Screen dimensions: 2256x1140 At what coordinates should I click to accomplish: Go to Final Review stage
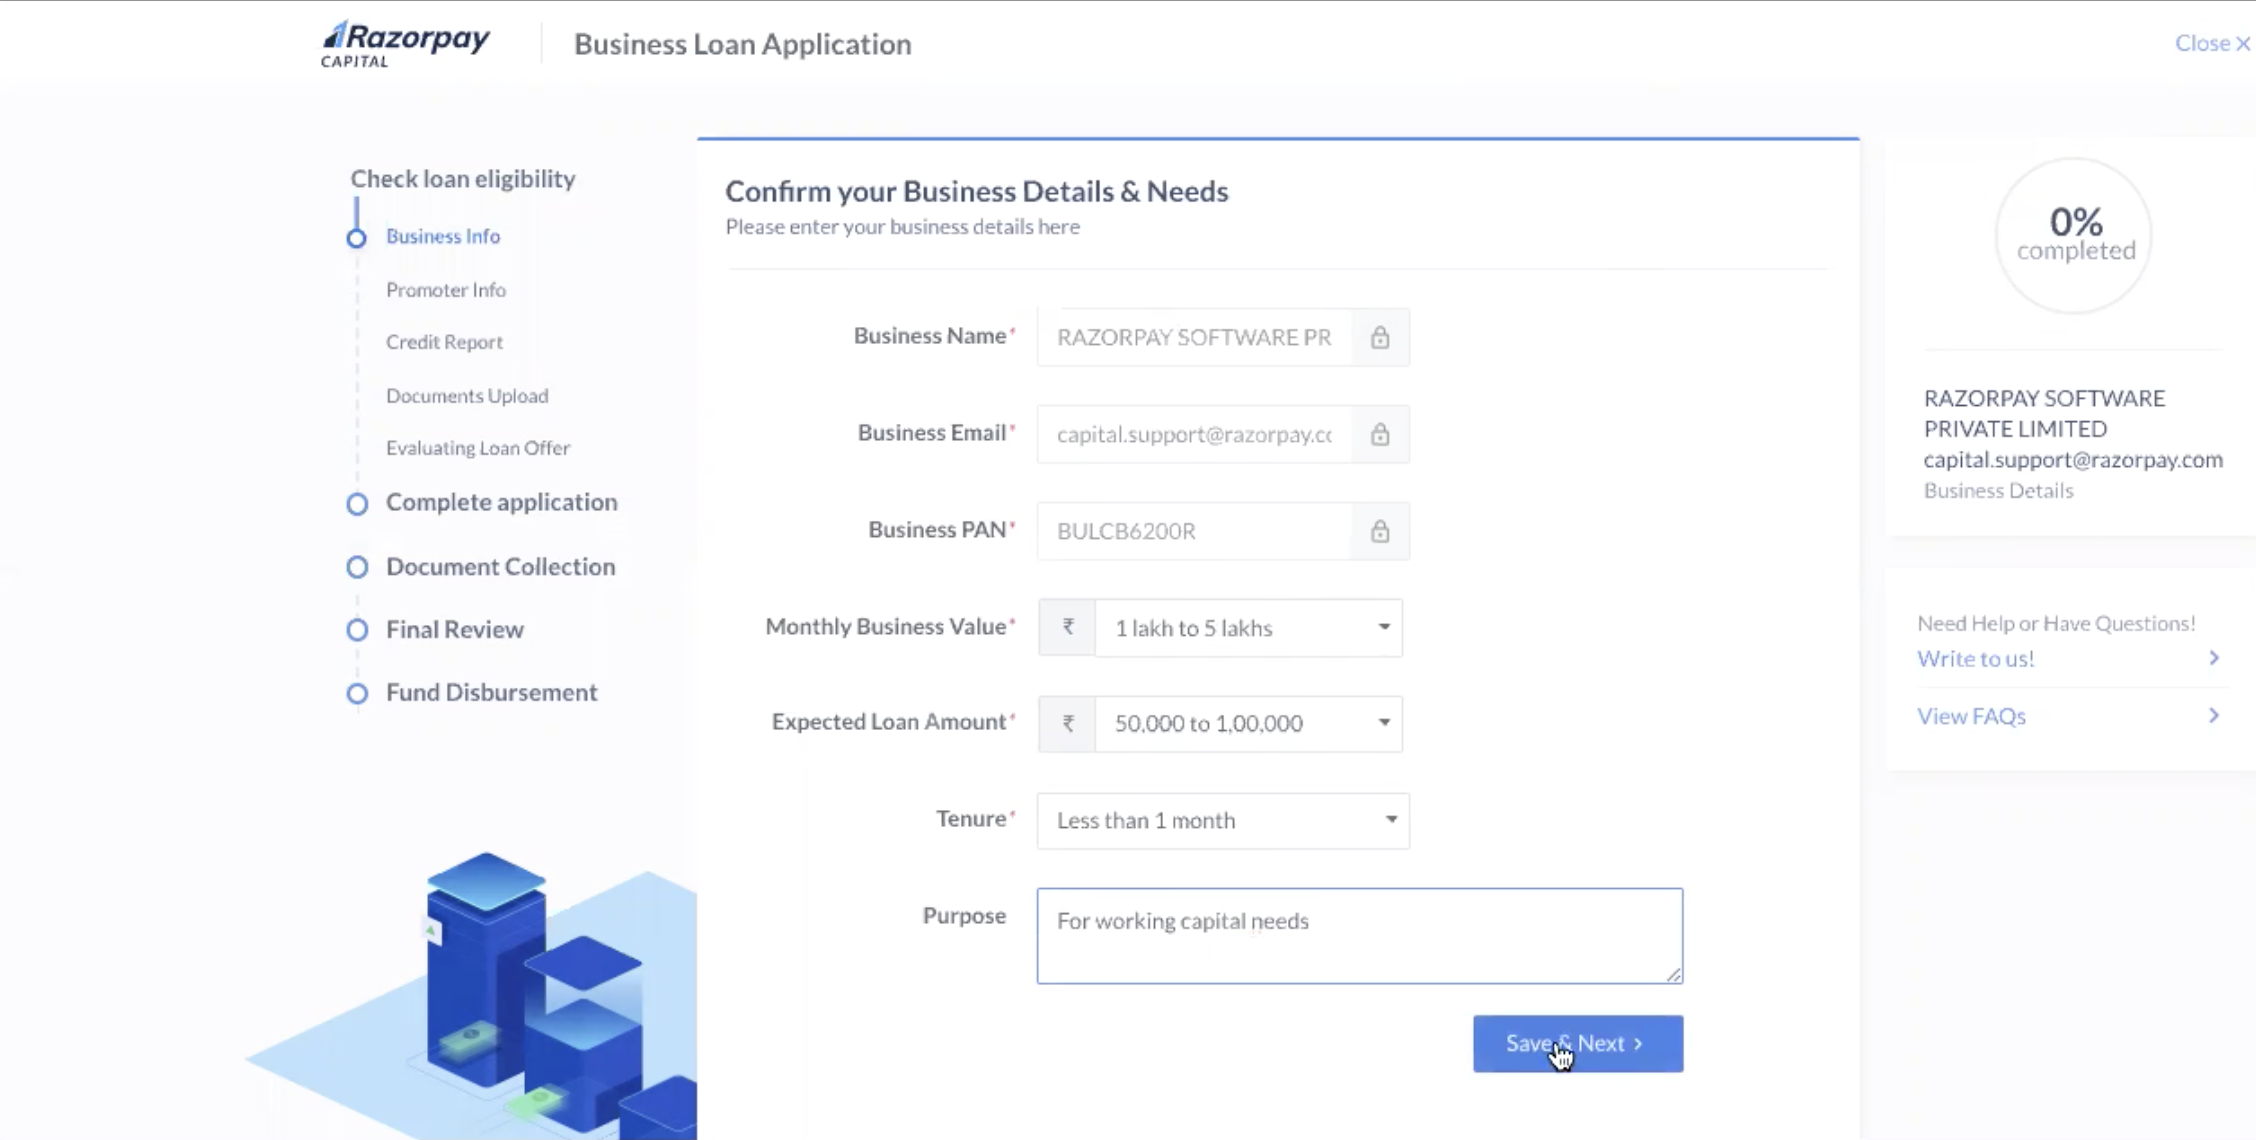click(455, 630)
